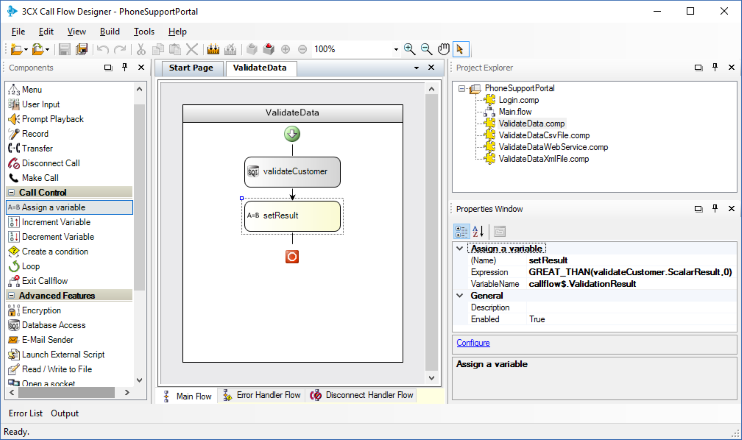Click the Save toolbar icon

tap(65, 49)
